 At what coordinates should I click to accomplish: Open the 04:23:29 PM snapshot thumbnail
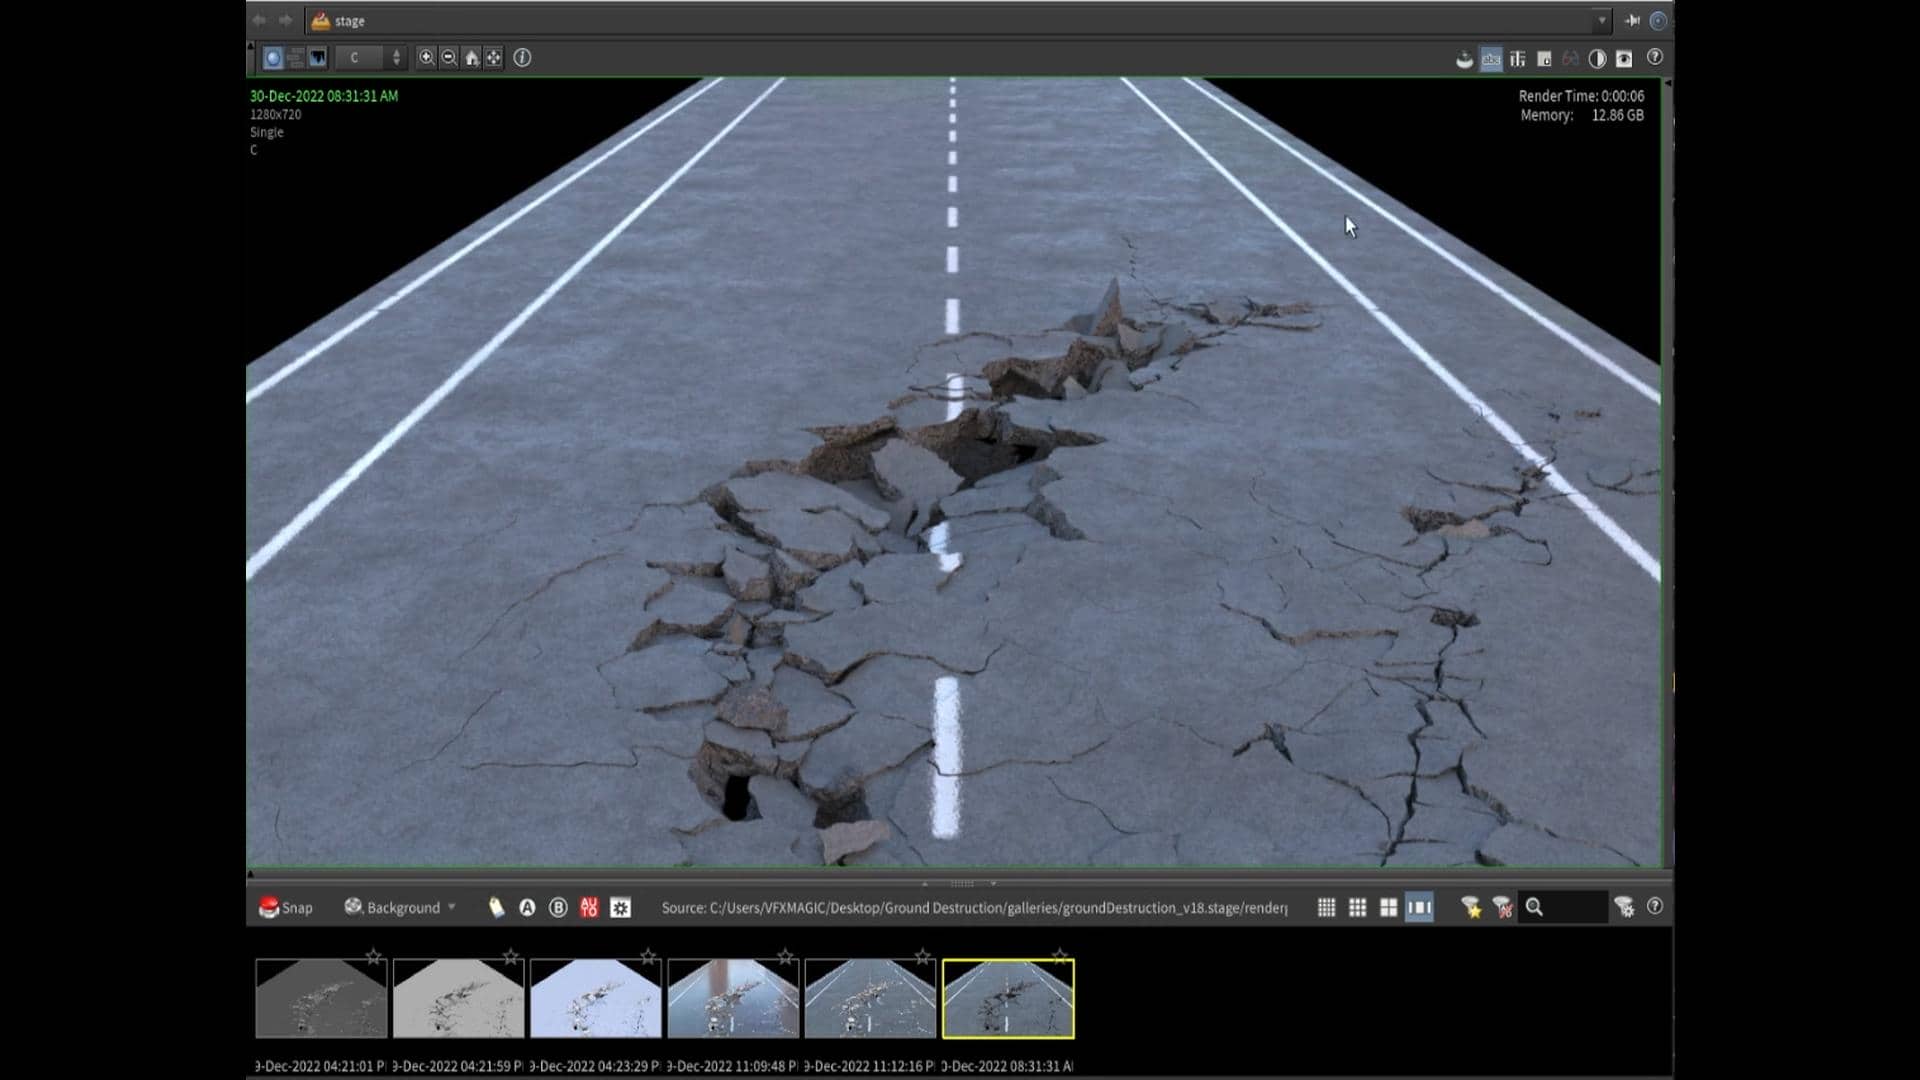point(595,998)
